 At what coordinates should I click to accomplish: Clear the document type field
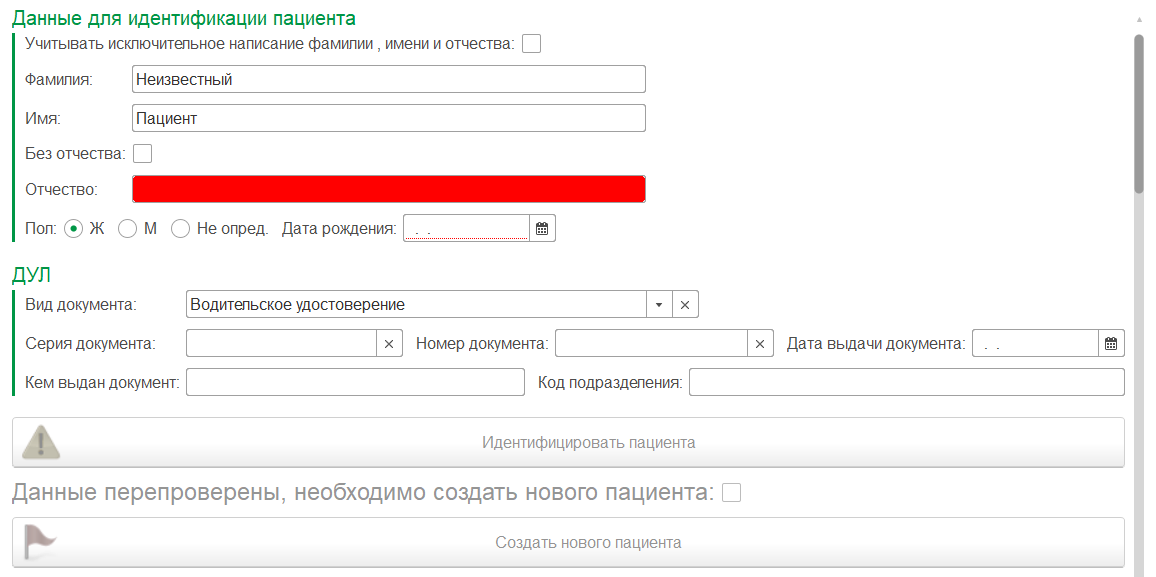pos(685,305)
